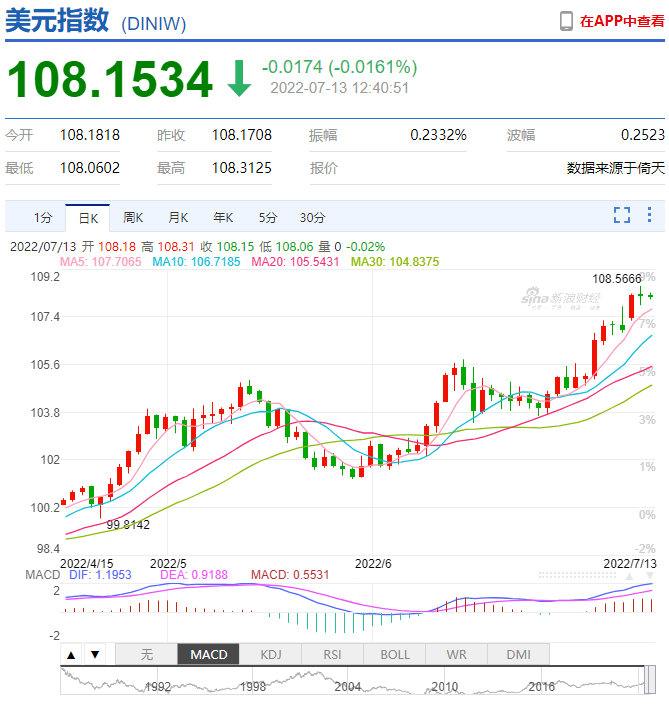The image size is (669, 705).
Task: Select the 月K monthly chart tab
Action: pyautogui.click(x=178, y=217)
